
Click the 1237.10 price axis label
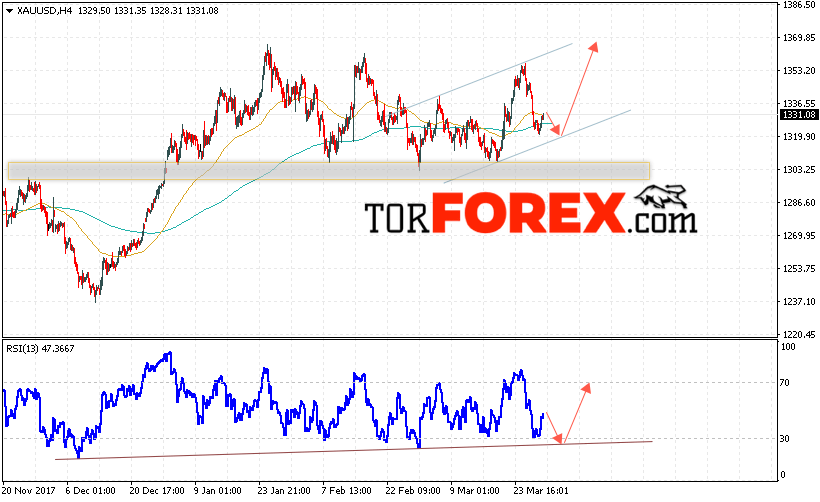pos(799,301)
